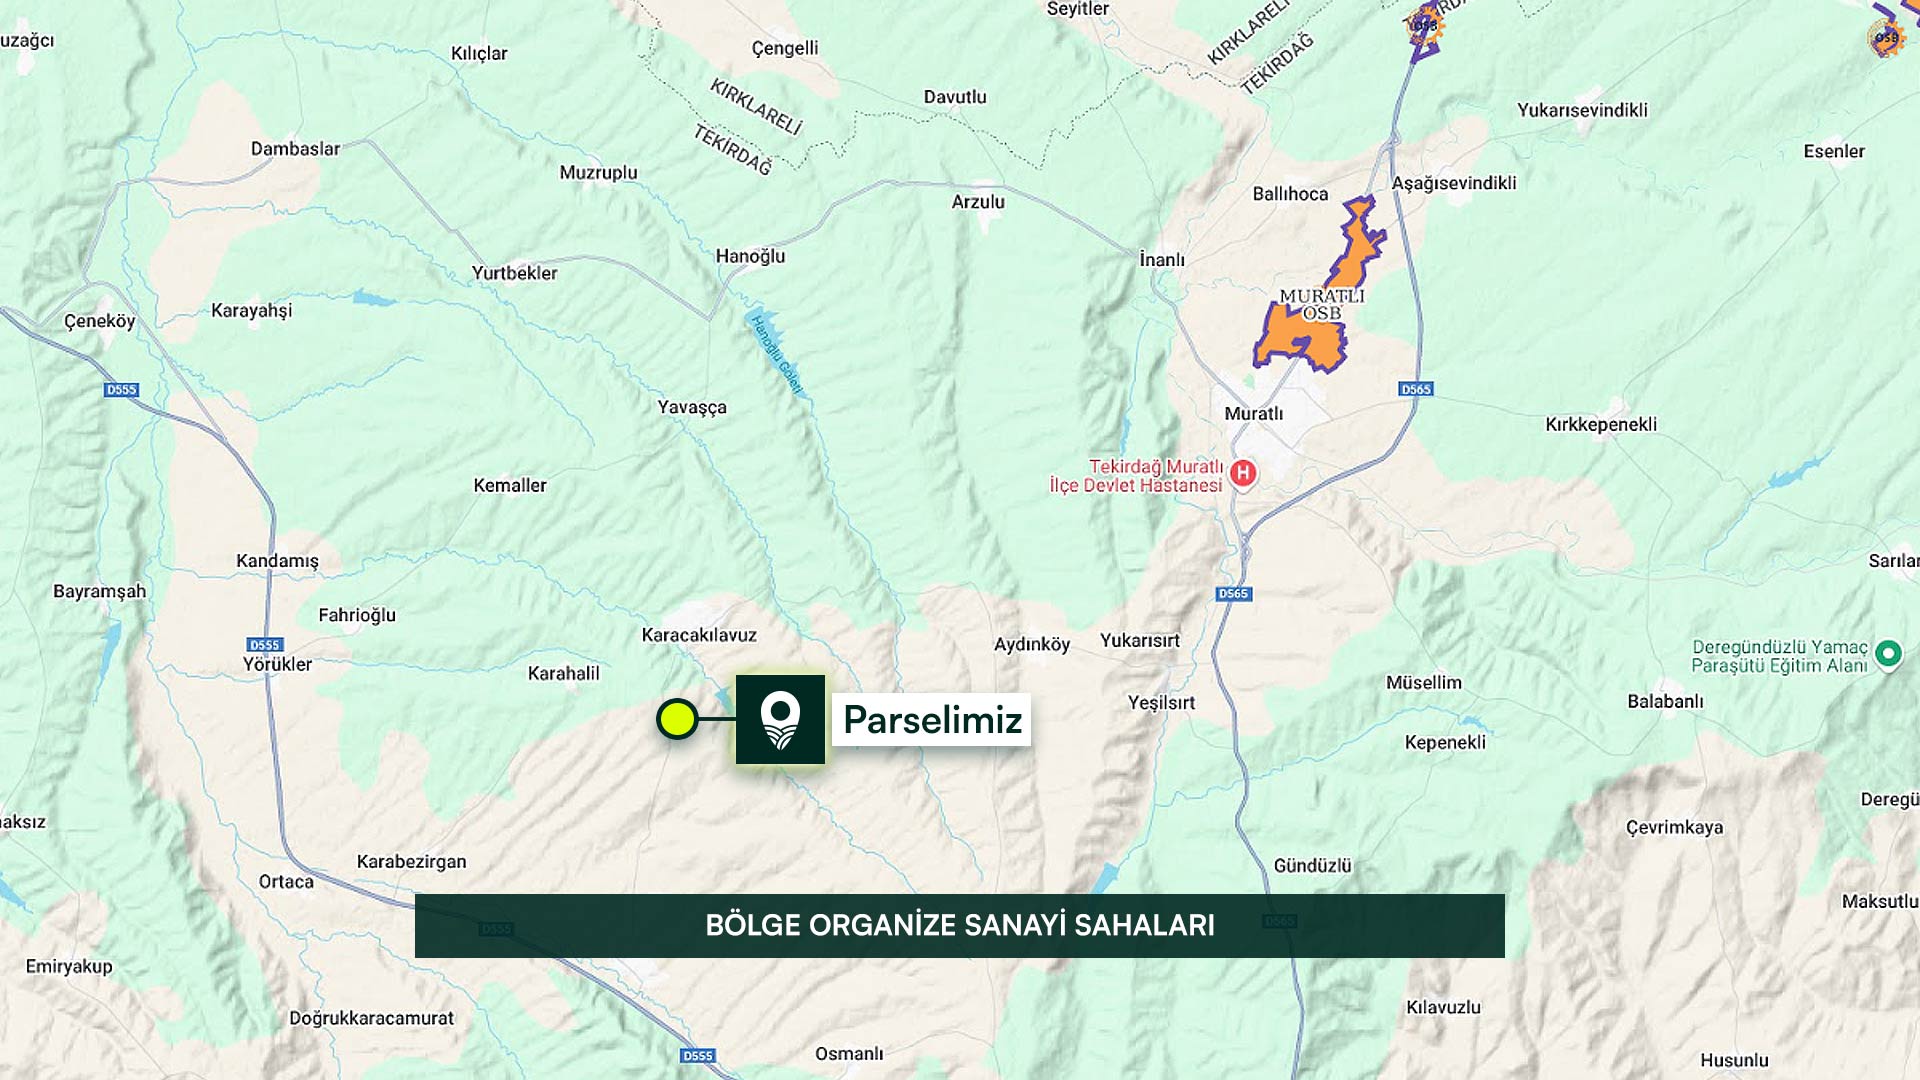Image resolution: width=1920 pixels, height=1080 pixels.
Task: Click the Muratlı town label
Action: point(1253,414)
